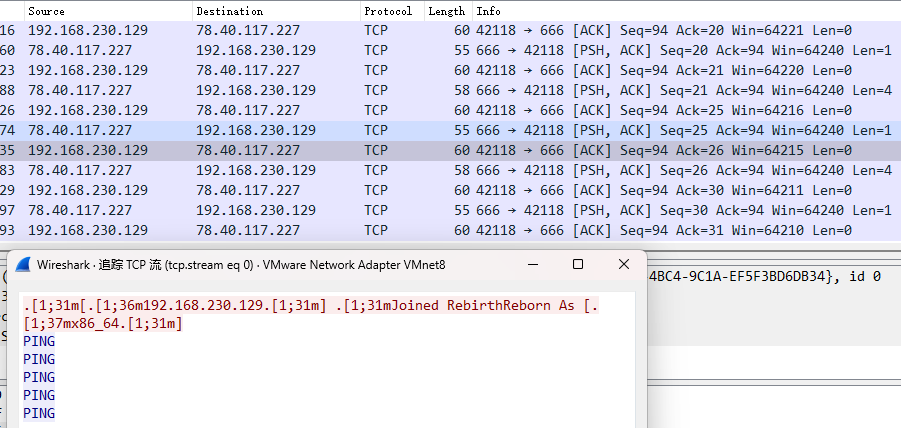The height and width of the screenshot is (428, 901).
Task: Click the Protocol column header
Action: coord(388,11)
